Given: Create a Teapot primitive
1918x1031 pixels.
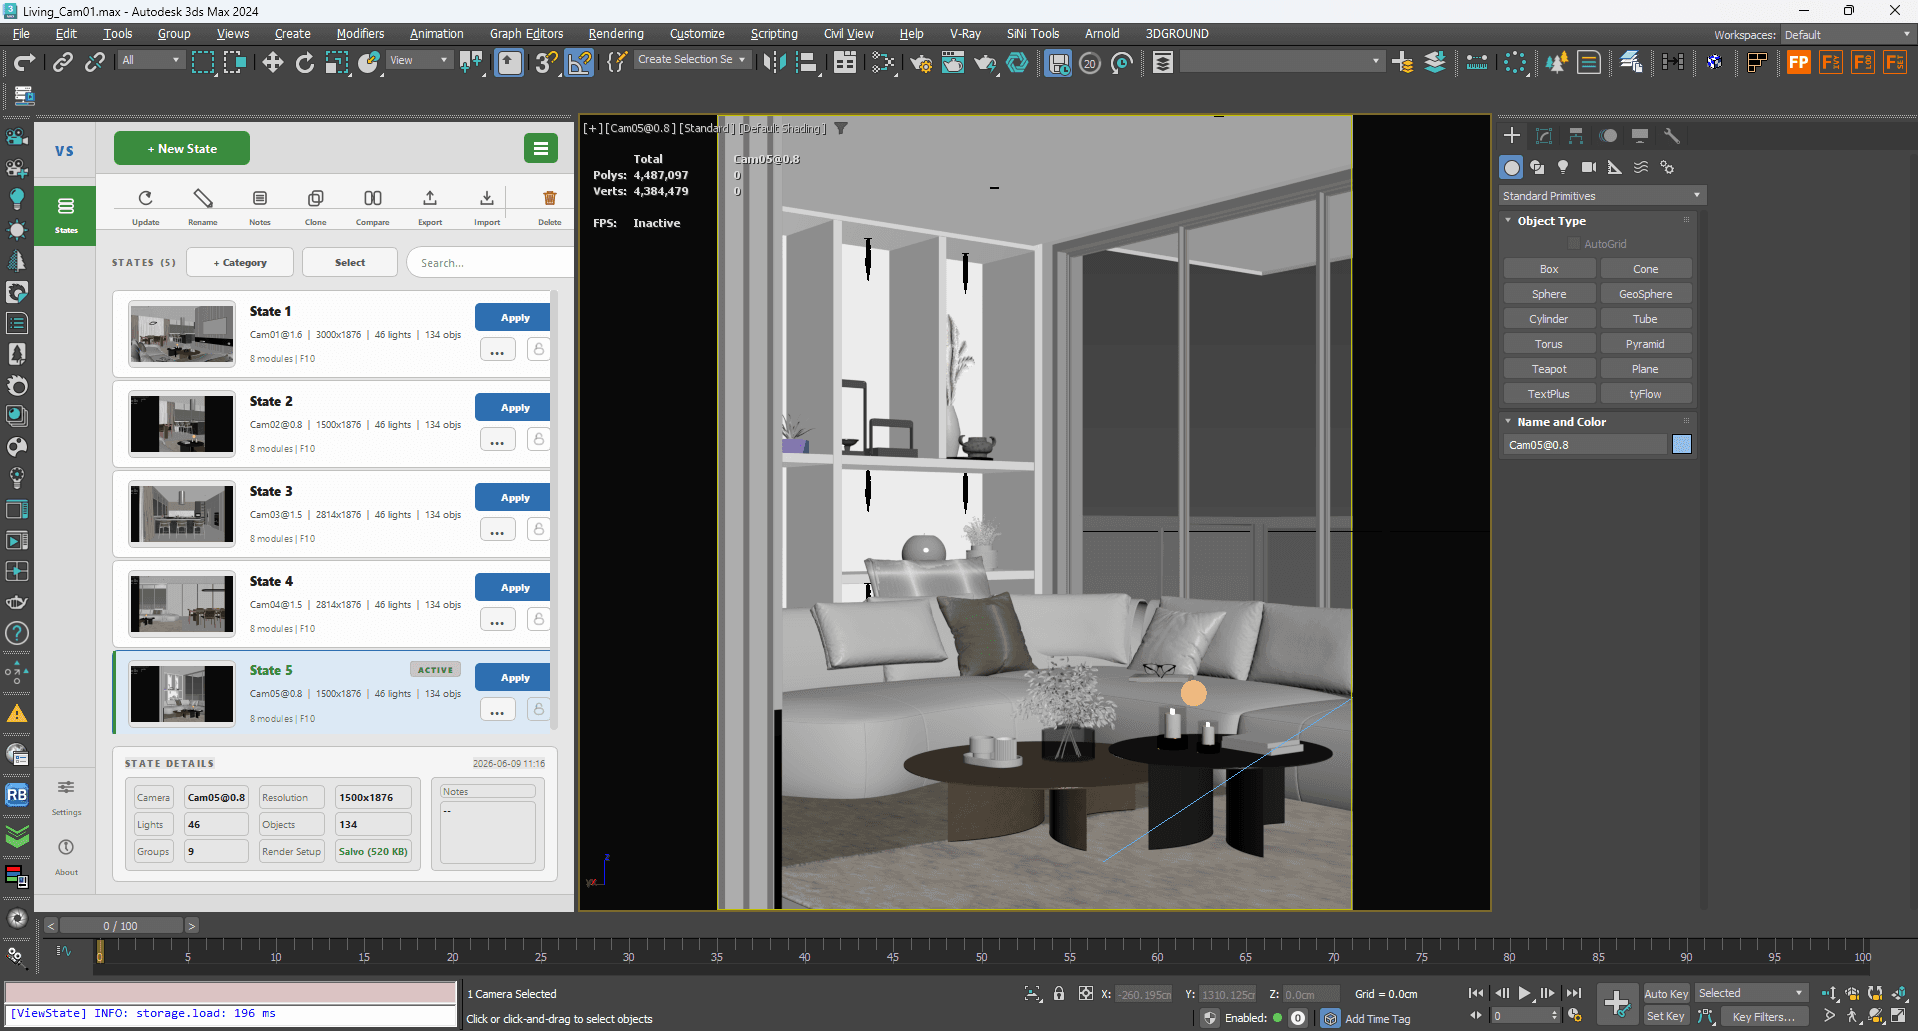Looking at the screenshot, I should pos(1549,369).
